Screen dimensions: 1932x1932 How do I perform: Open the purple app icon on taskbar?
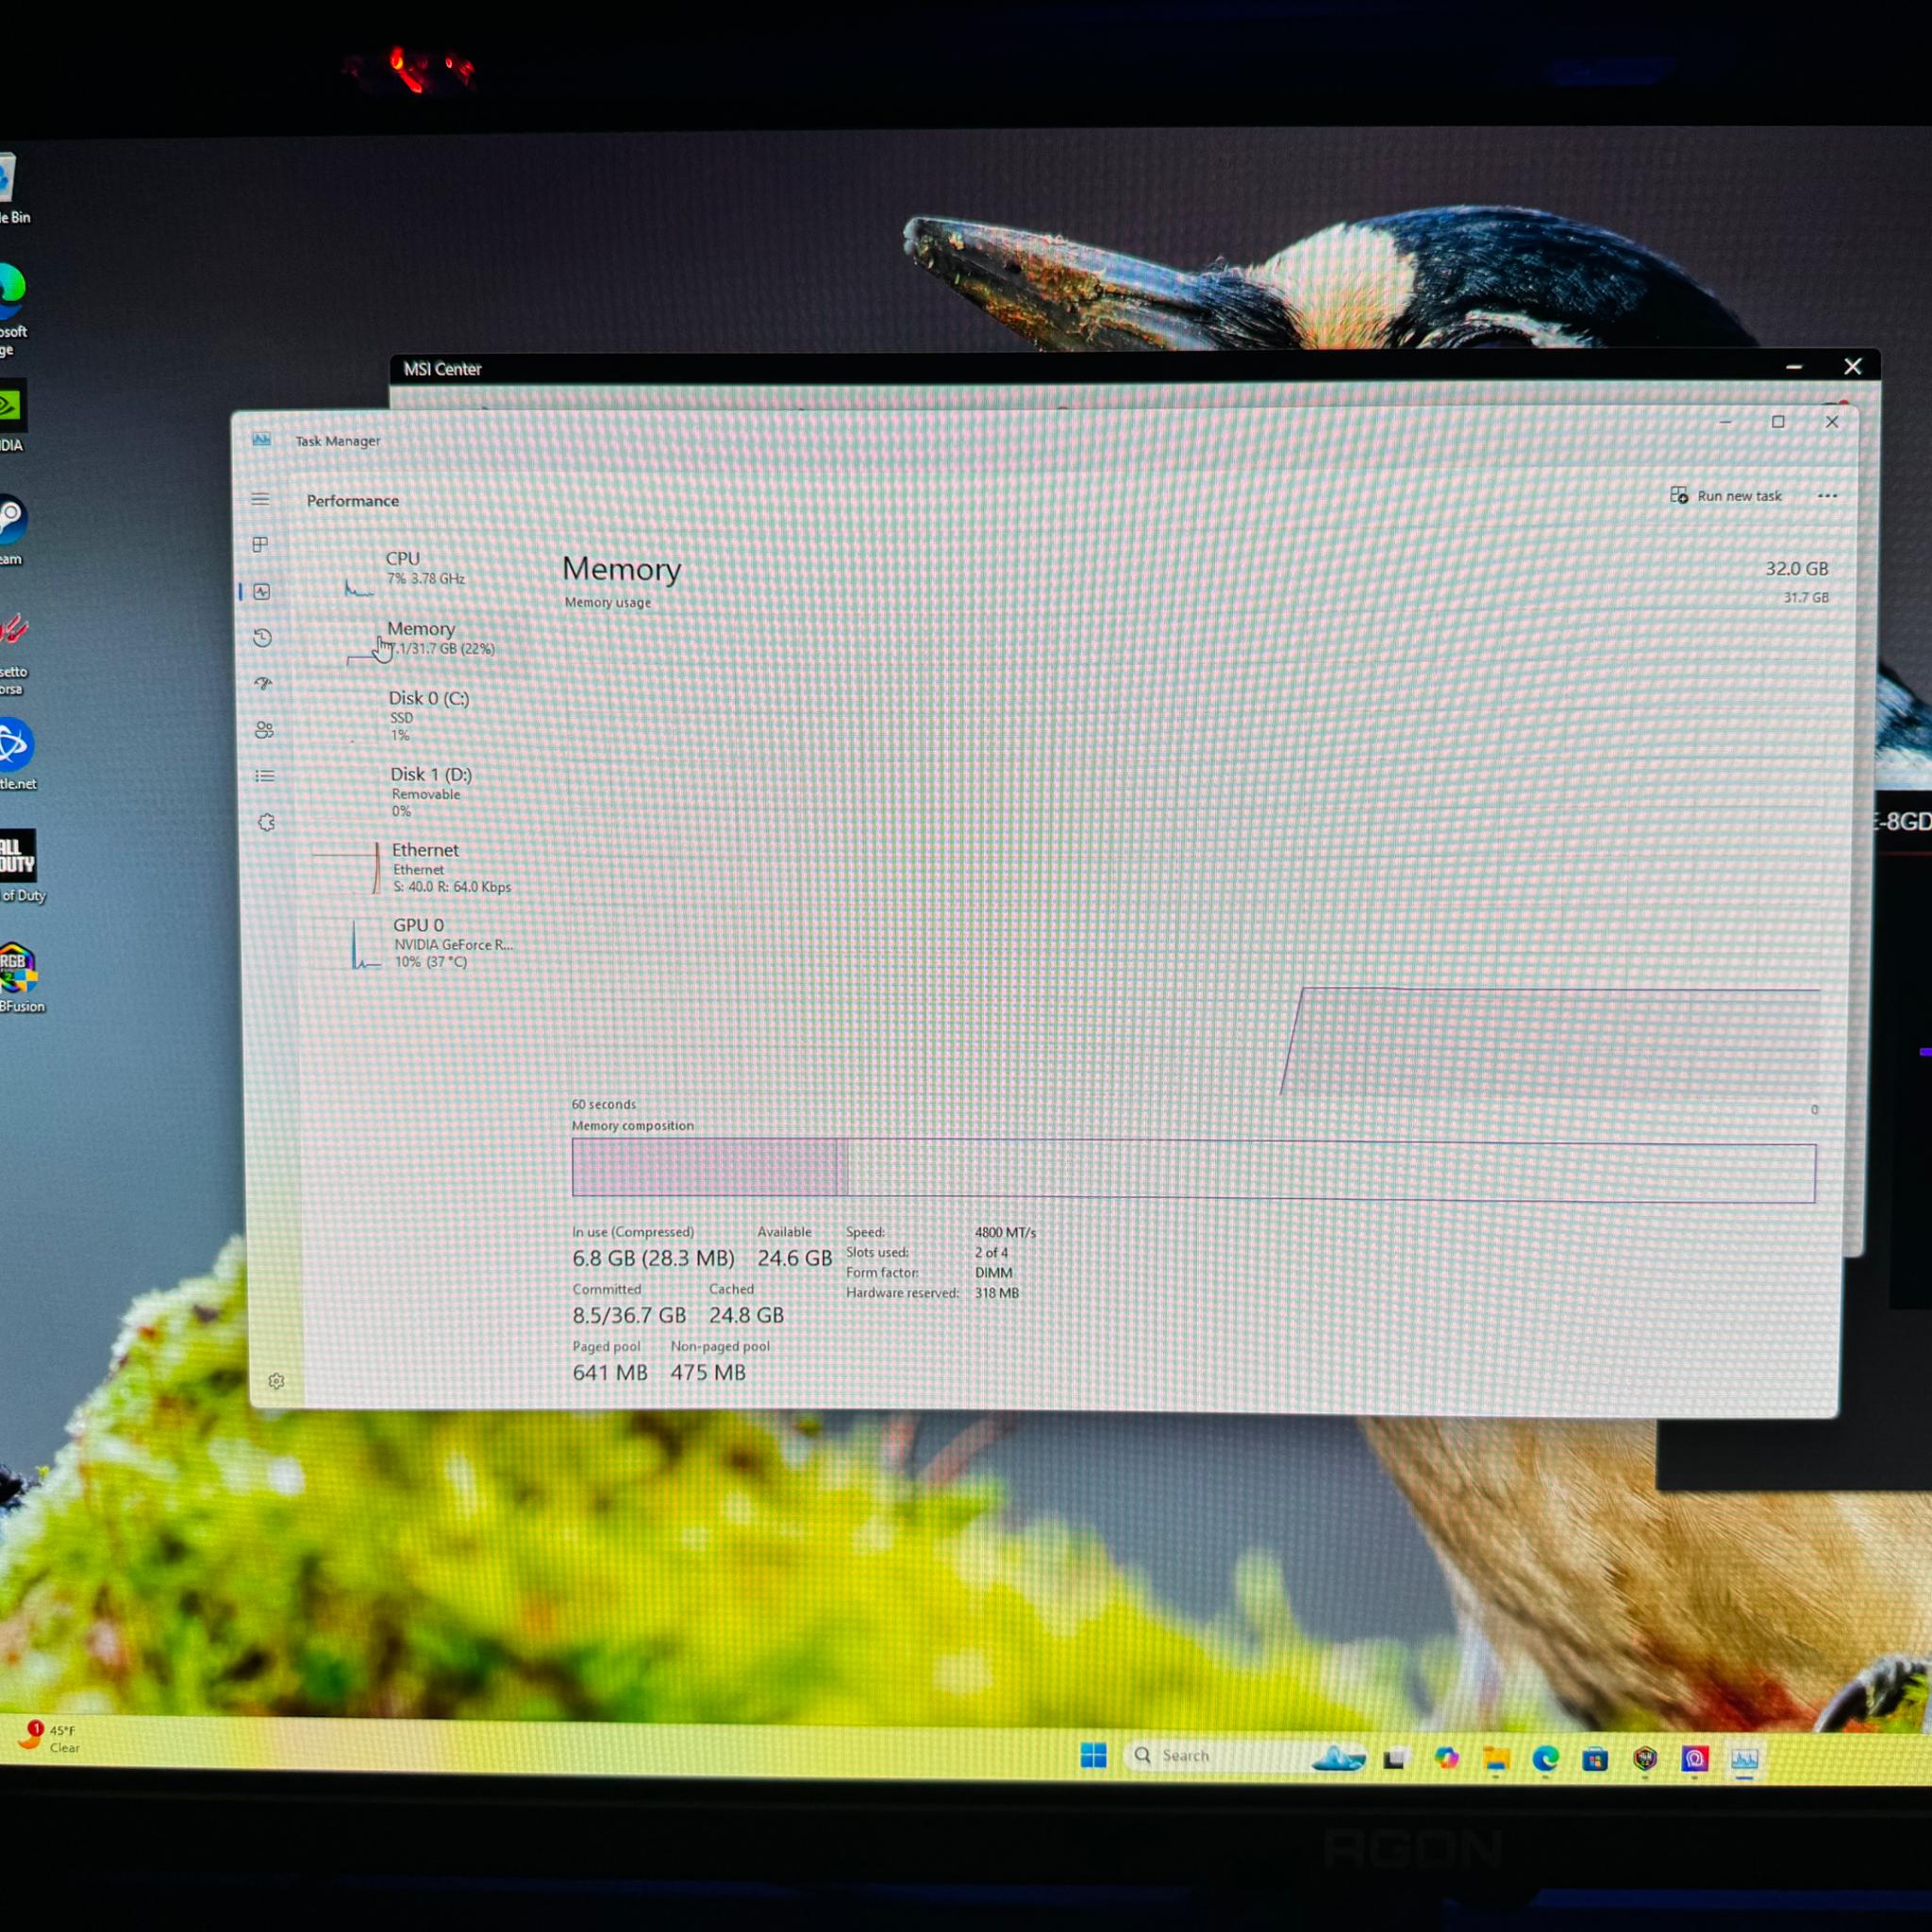tap(1695, 1759)
